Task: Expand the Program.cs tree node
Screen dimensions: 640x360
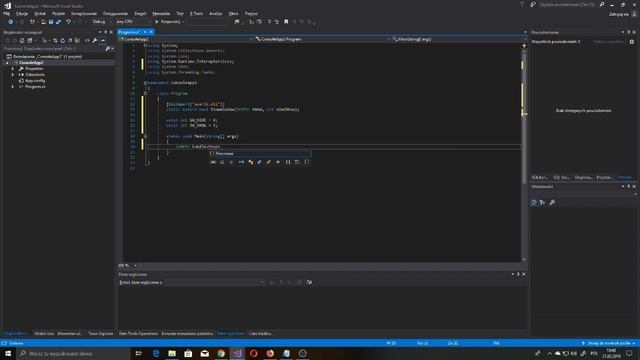Action: click(x=13, y=87)
